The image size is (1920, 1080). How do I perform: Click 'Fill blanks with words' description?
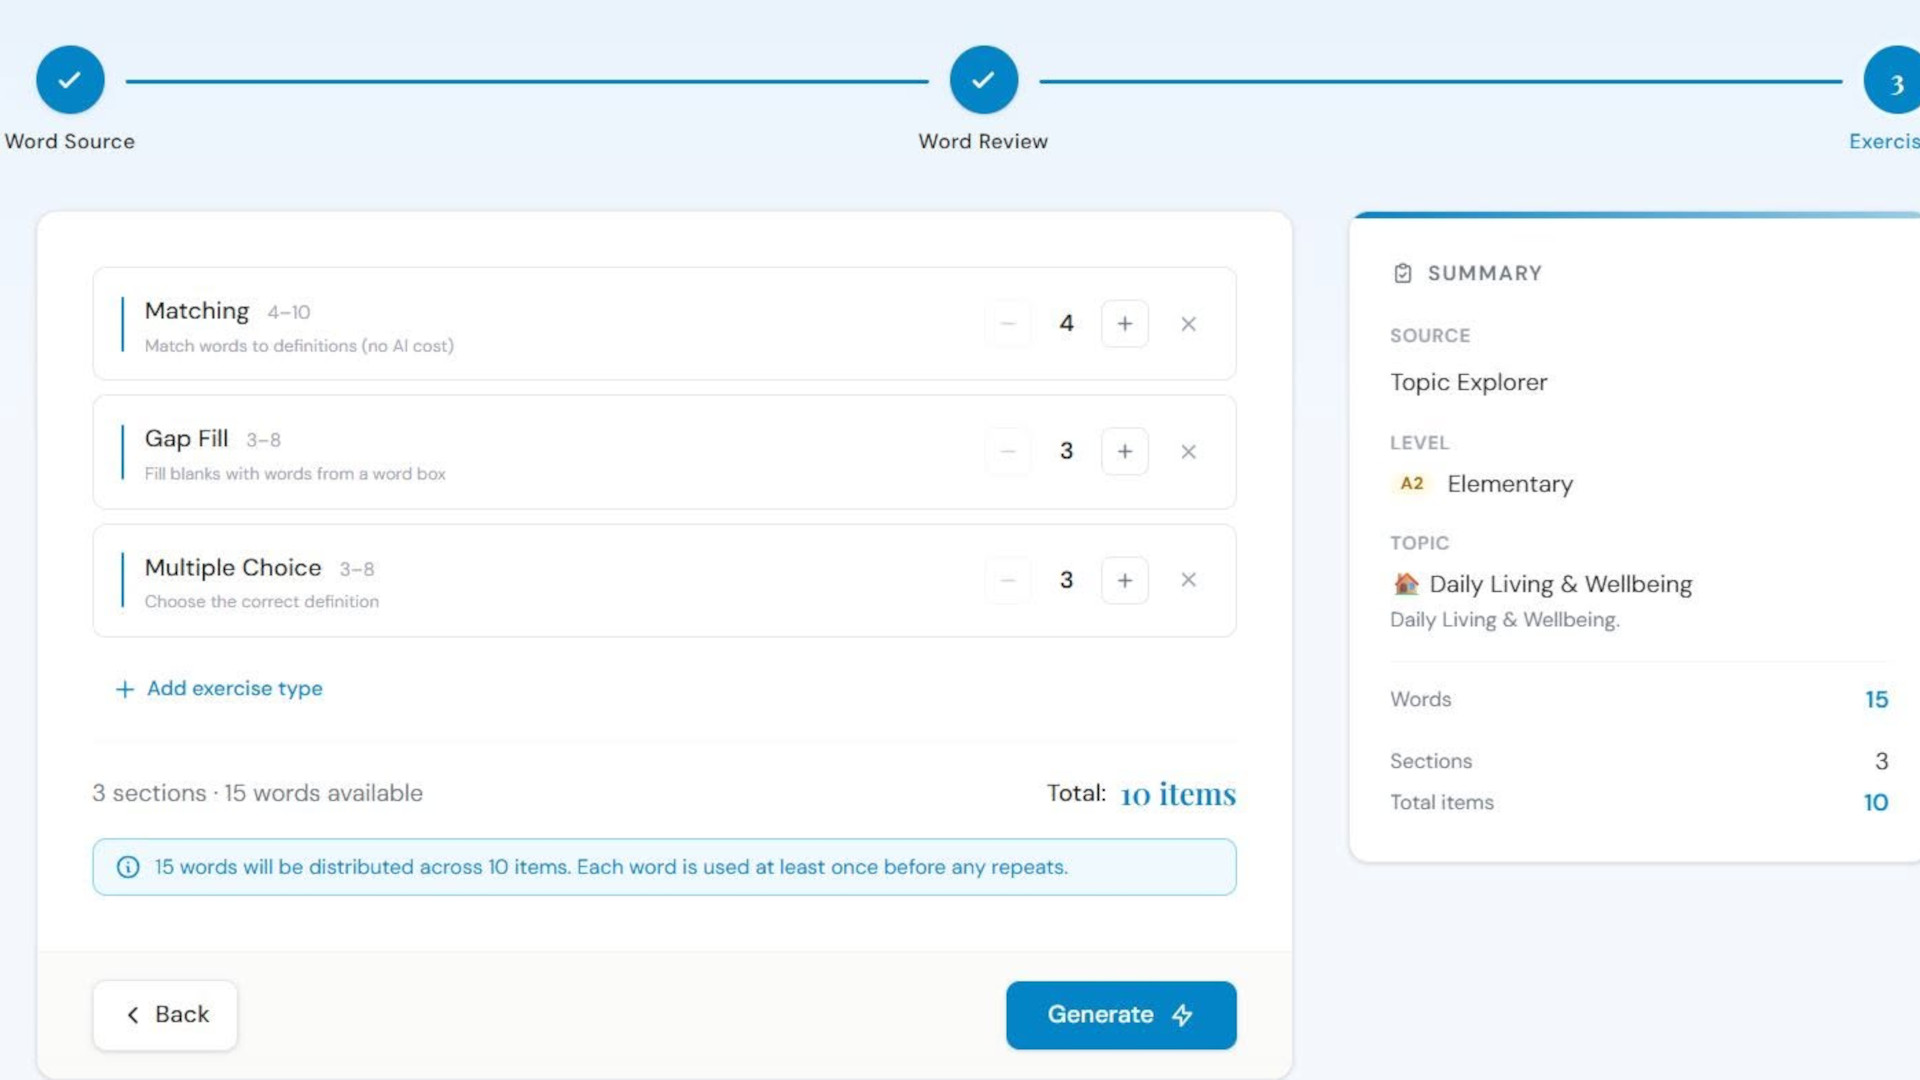295,474
